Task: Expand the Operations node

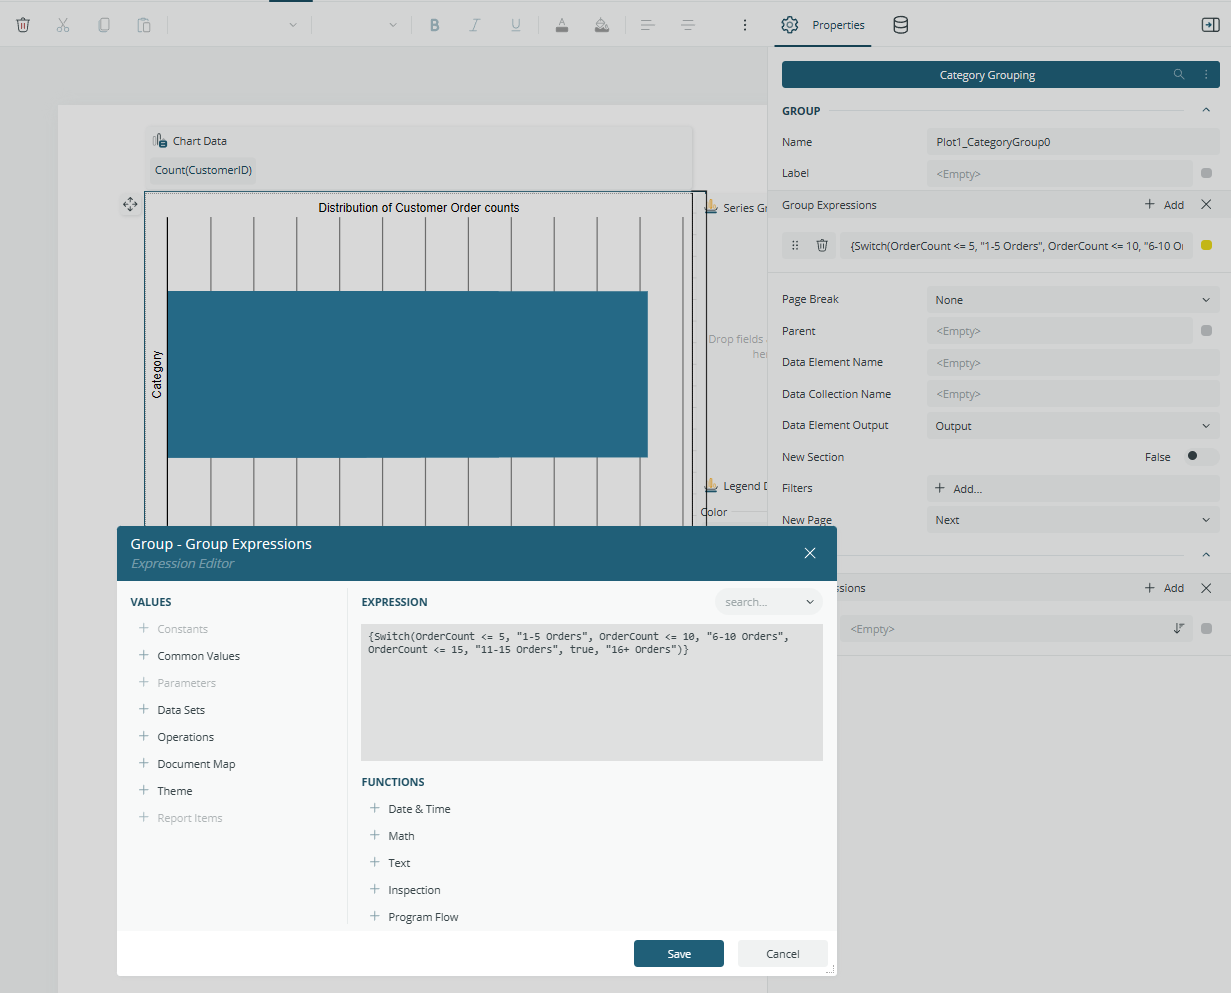Action: coord(144,737)
